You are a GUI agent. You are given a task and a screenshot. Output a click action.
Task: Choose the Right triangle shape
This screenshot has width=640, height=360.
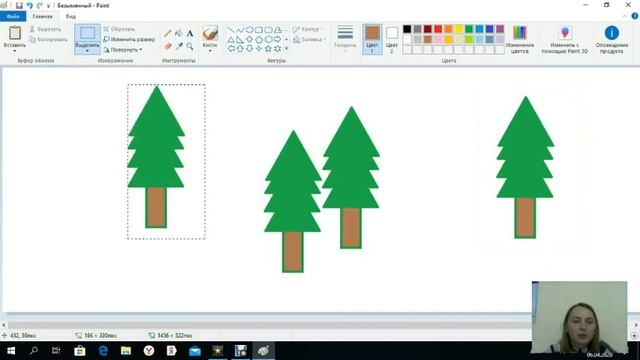point(240,40)
